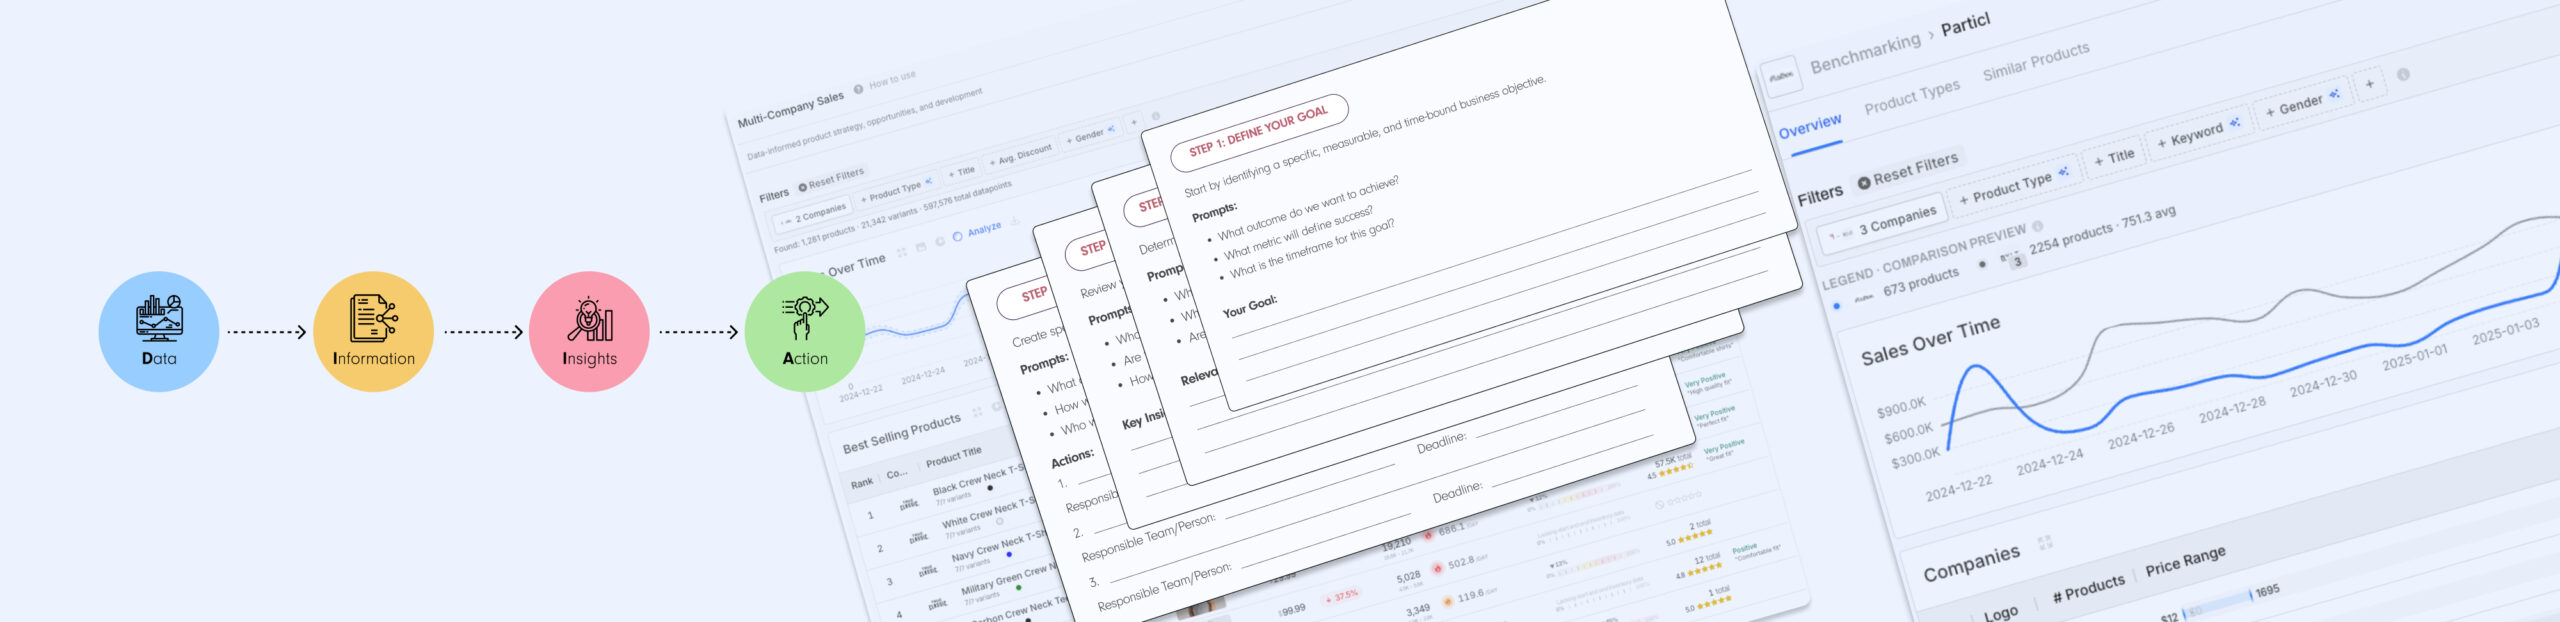Click the # Products column header
The height and width of the screenshot is (622, 2560).
[x=2088, y=590]
